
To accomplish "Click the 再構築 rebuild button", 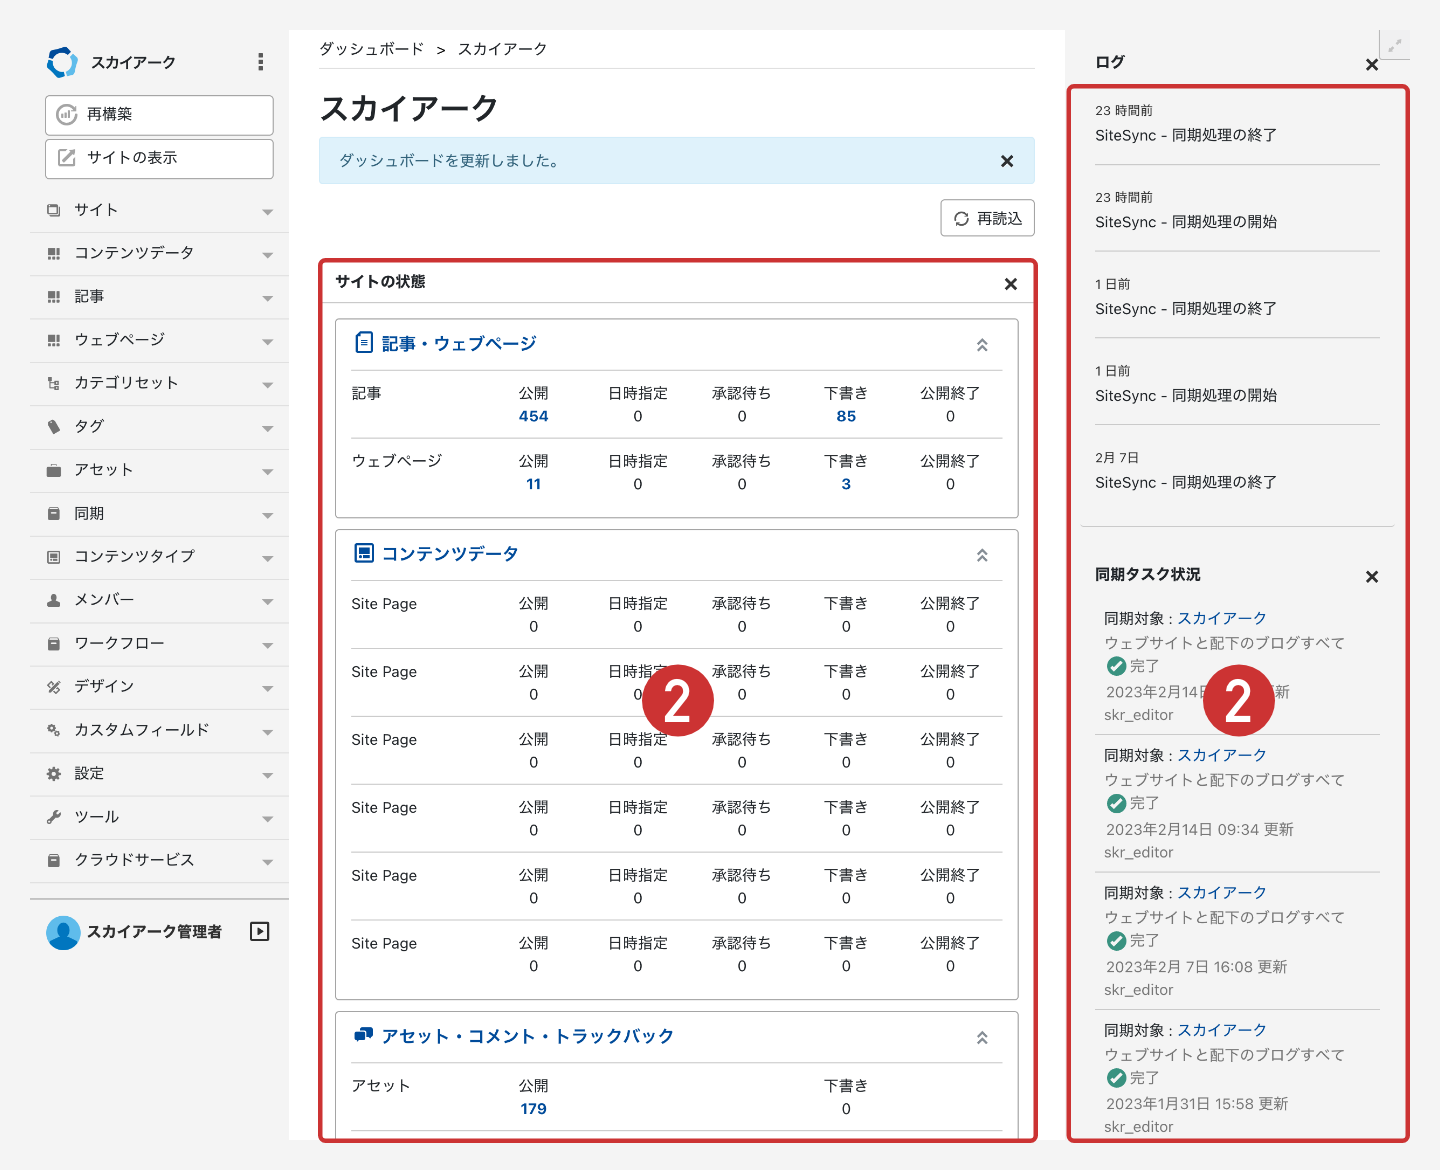I will click(159, 115).
